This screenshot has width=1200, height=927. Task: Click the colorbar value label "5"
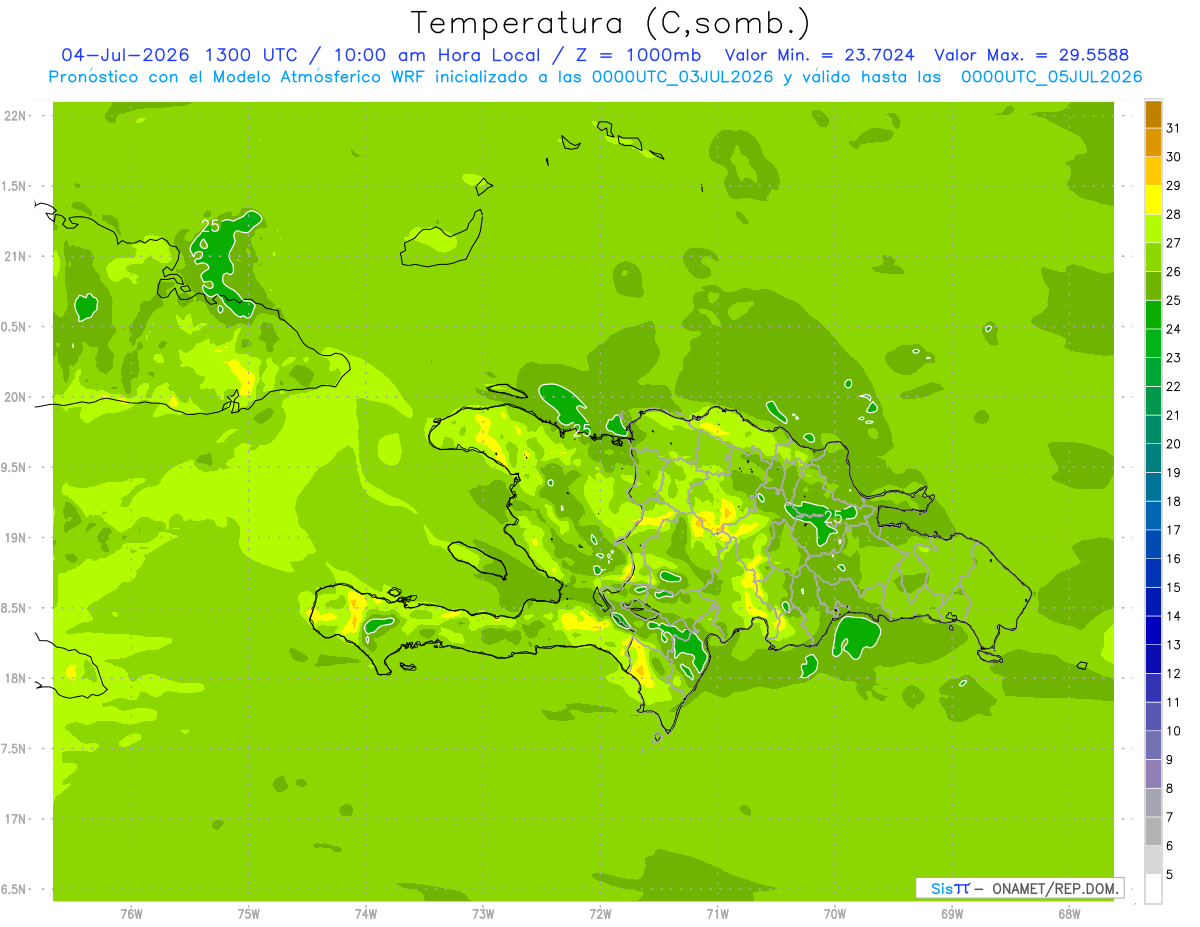tap(1170, 875)
